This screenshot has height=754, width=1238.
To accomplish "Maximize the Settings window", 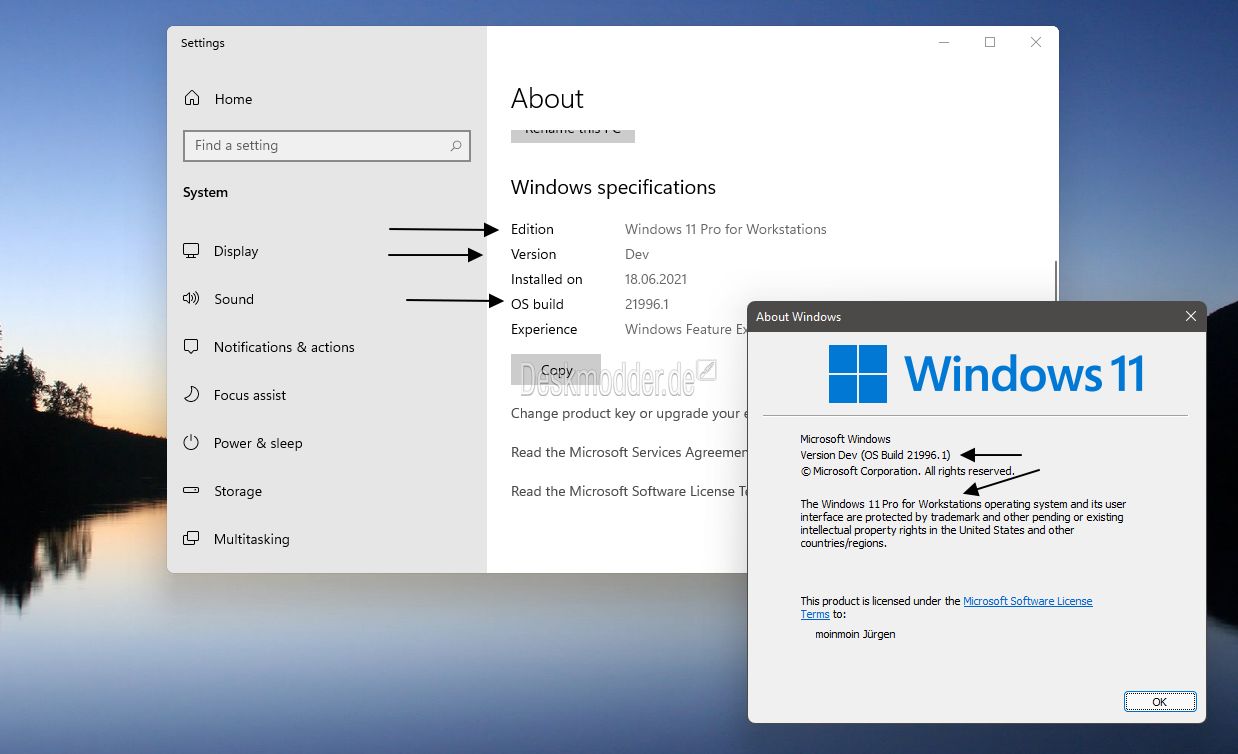I will click(x=990, y=42).
